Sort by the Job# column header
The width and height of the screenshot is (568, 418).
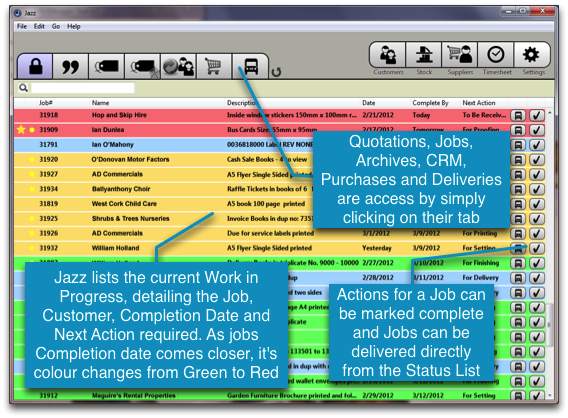46,103
